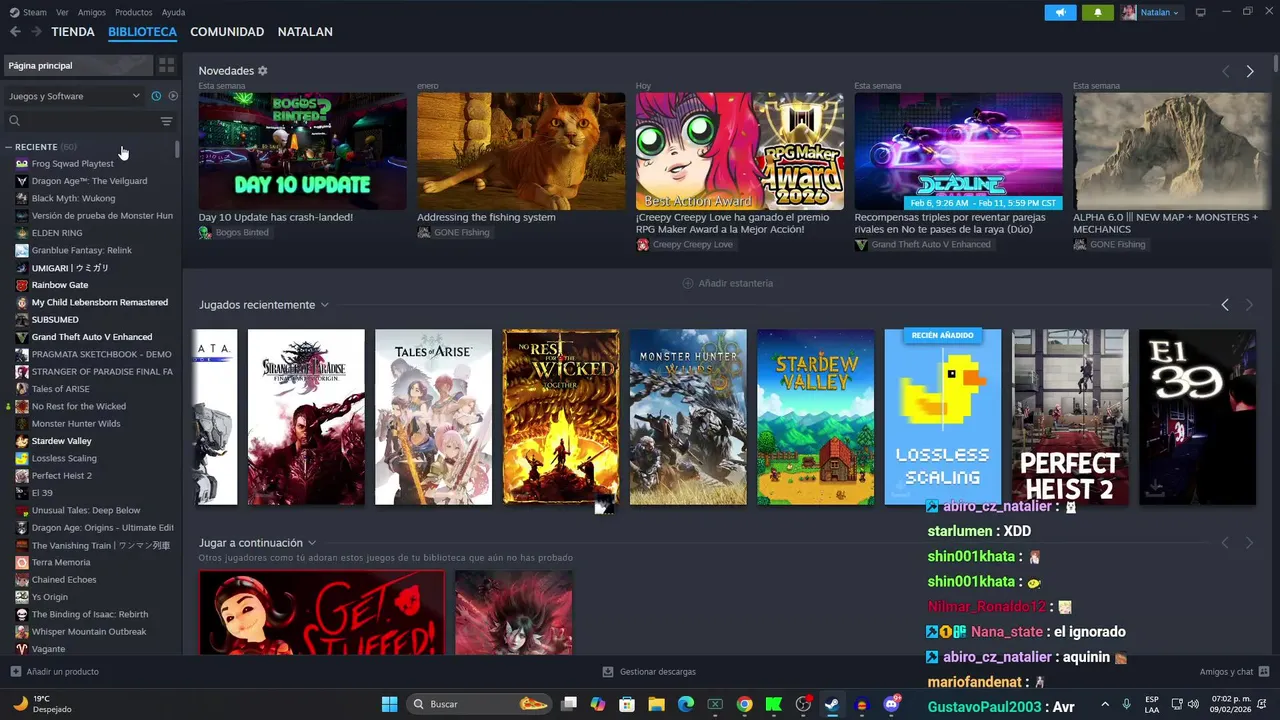Click Stardew Valley icon in sidebar
Image resolution: width=1280 pixels, height=720 pixels.
(22, 441)
